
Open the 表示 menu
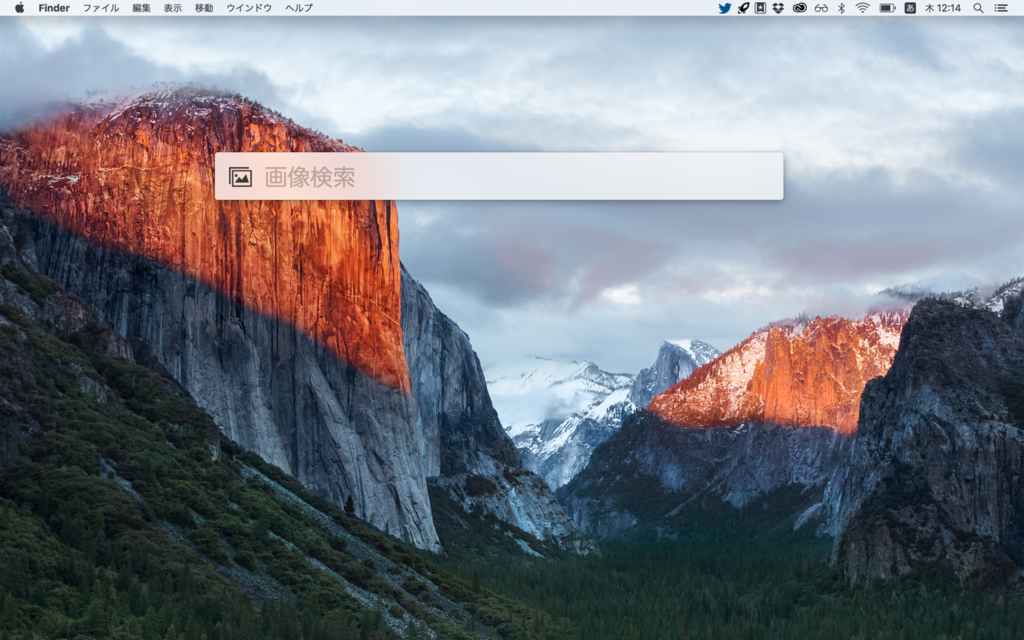[x=172, y=8]
